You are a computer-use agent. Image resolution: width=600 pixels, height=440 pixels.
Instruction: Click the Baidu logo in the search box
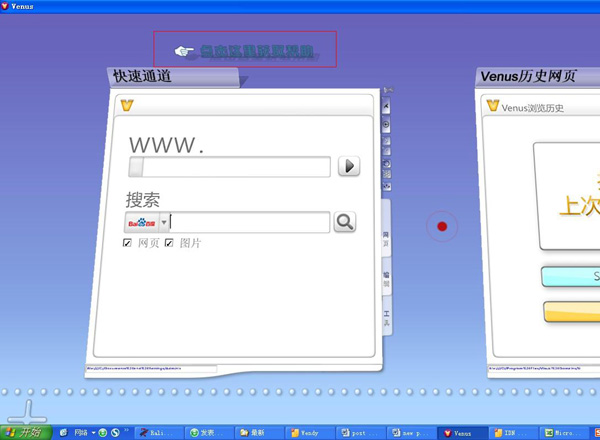(x=141, y=222)
